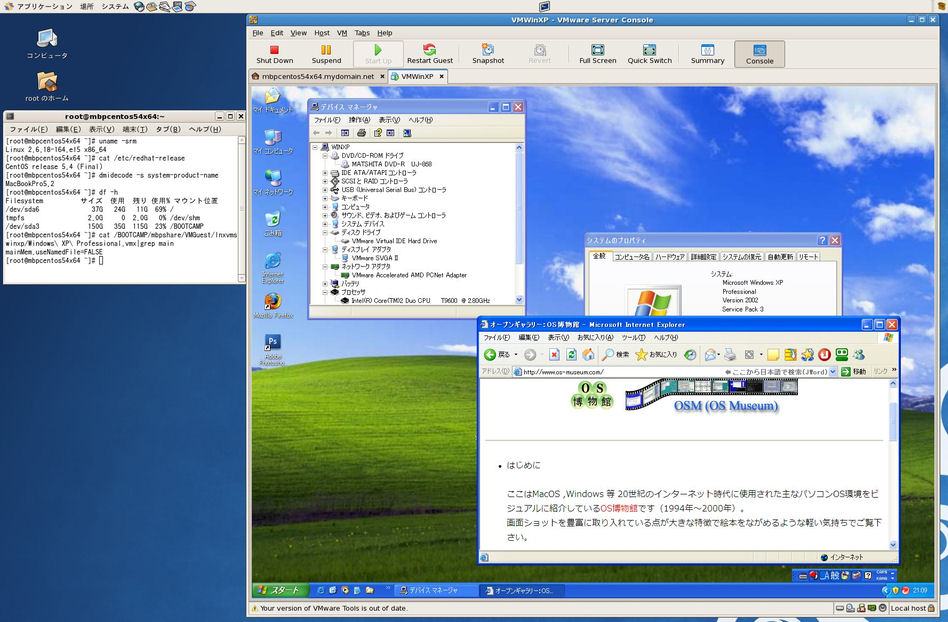This screenshot has width=948, height=622.
Task: Go to the Internet Explorer Home page
Action: (588, 355)
